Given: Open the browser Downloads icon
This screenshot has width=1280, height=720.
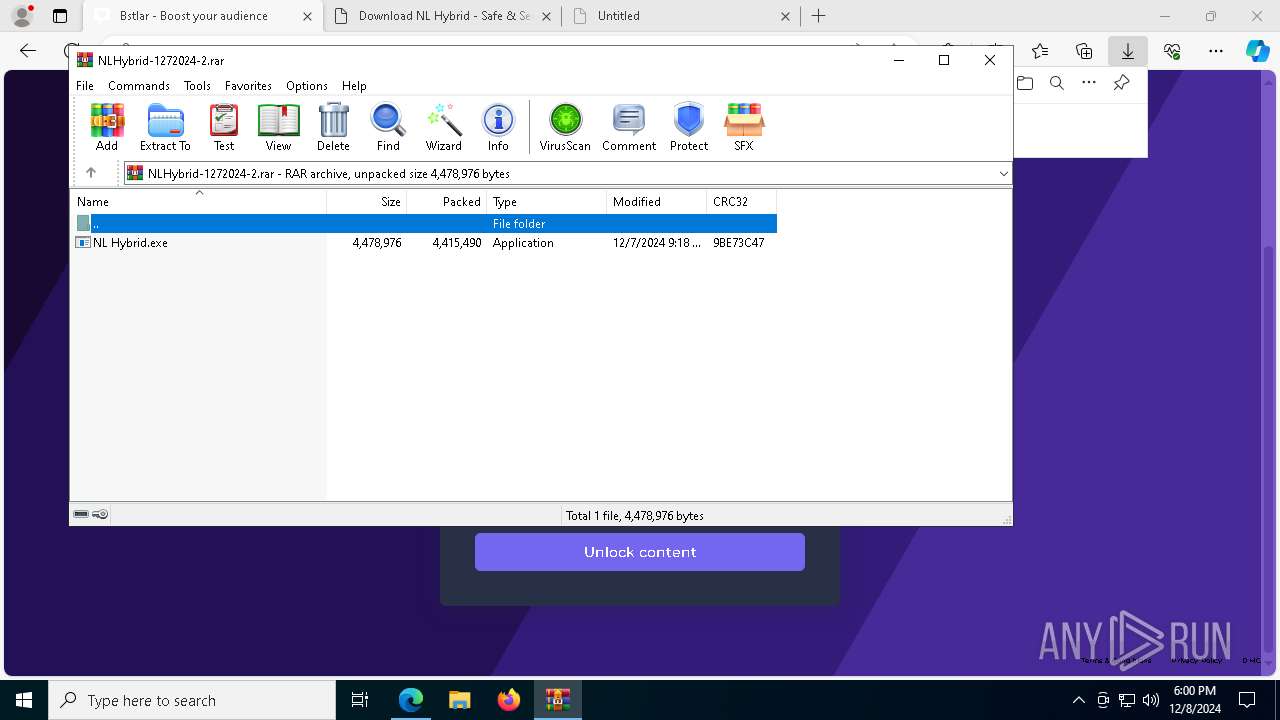Looking at the screenshot, I should point(1128,51).
